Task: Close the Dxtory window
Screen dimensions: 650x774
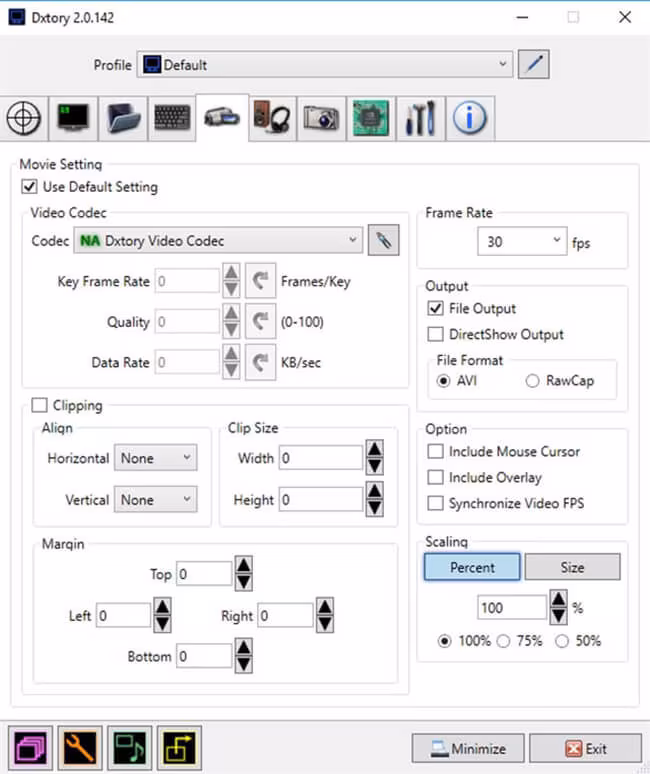Action: click(625, 17)
